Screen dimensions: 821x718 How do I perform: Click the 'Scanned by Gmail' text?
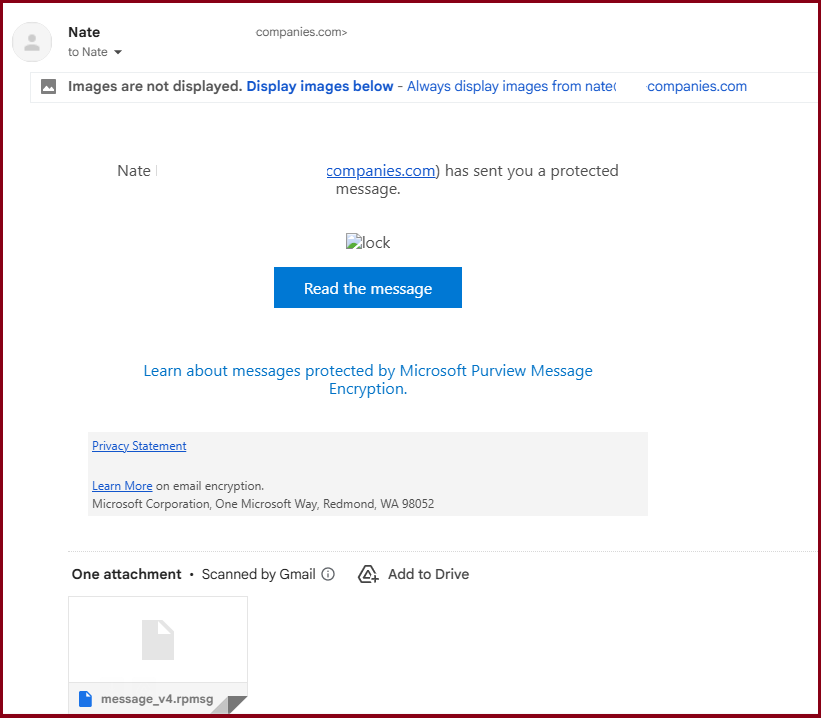(259, 574)
